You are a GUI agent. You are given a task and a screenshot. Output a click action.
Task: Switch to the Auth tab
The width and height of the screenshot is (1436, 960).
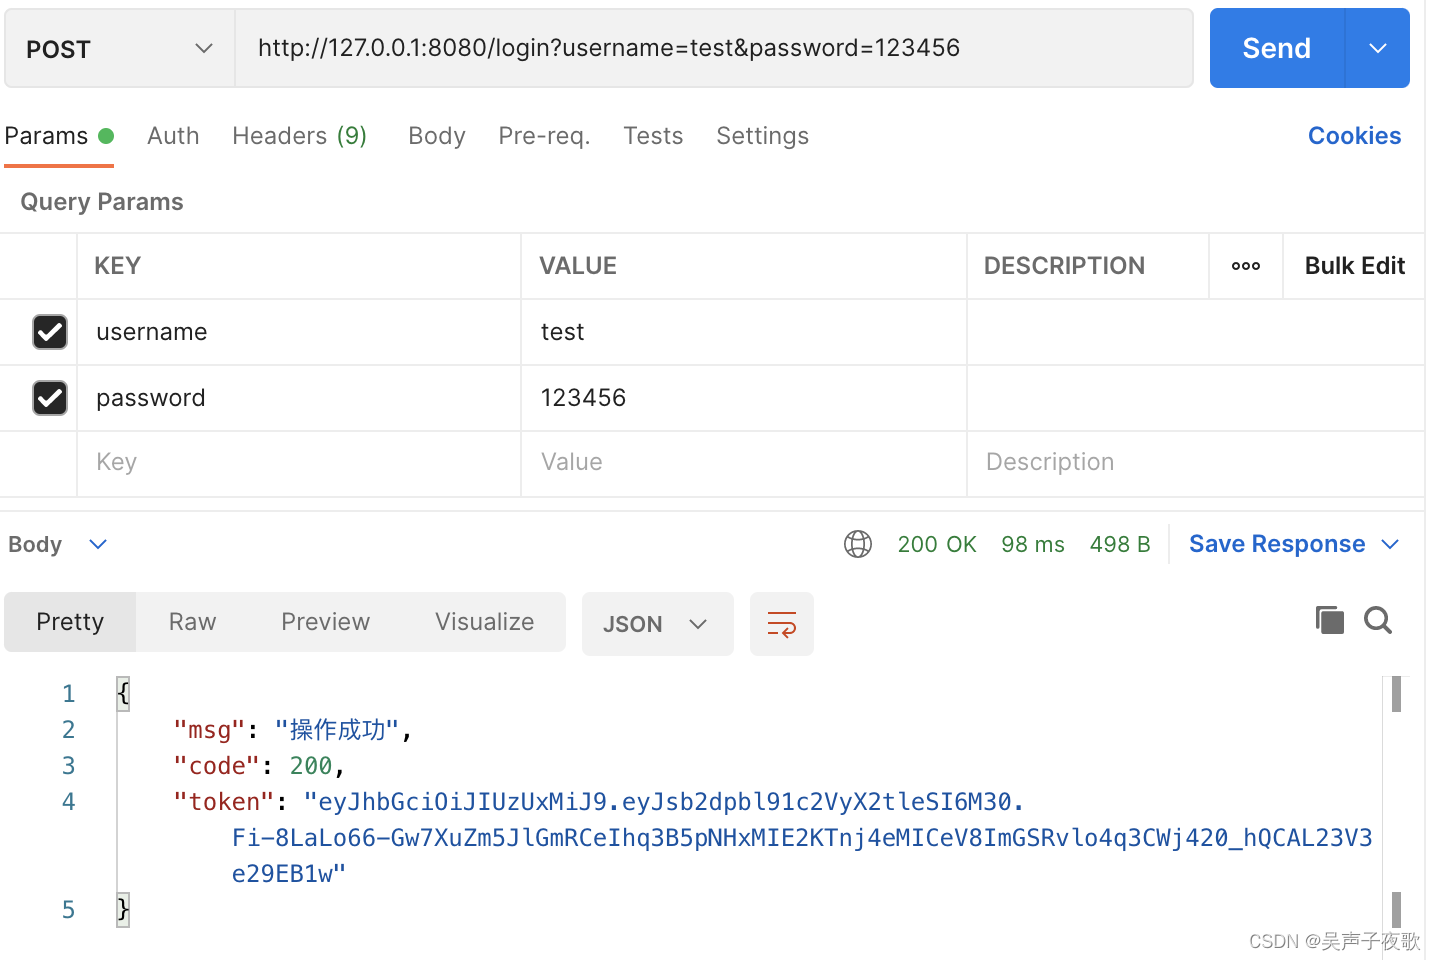coord(173,136)
